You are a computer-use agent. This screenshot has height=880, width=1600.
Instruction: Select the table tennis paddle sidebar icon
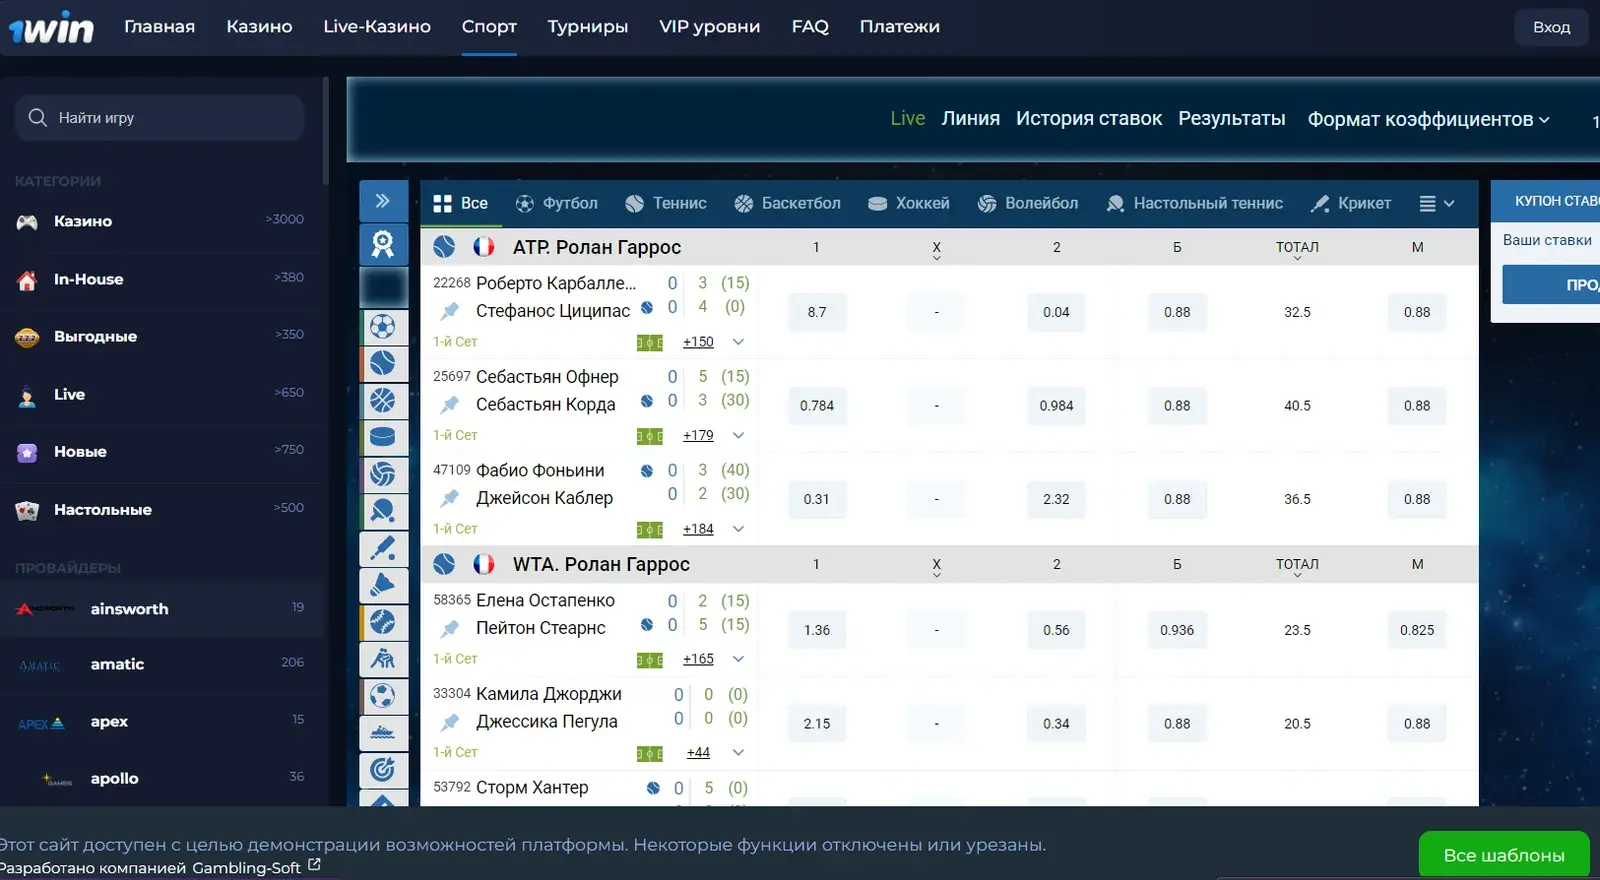(x=383, y=511)
